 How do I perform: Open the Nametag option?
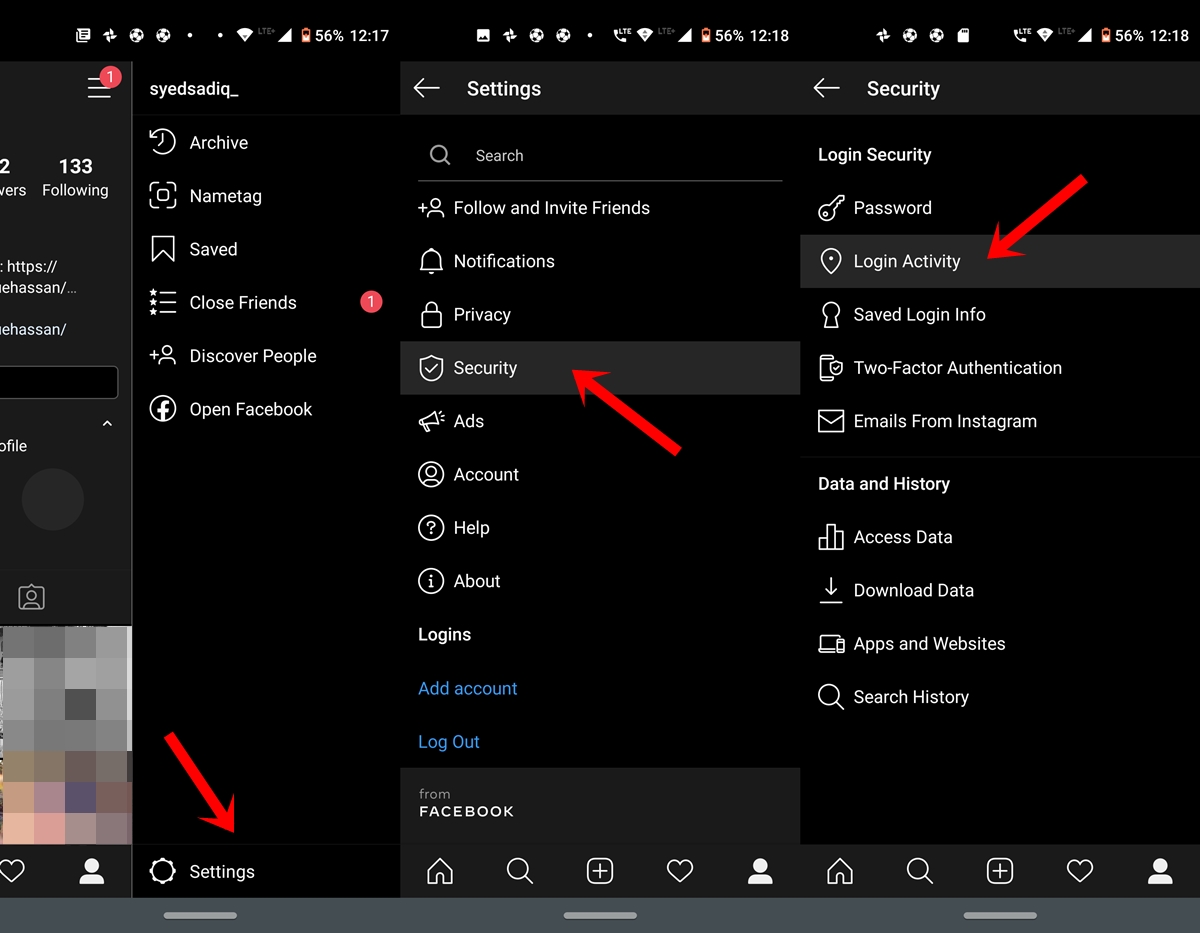(225, 196)
